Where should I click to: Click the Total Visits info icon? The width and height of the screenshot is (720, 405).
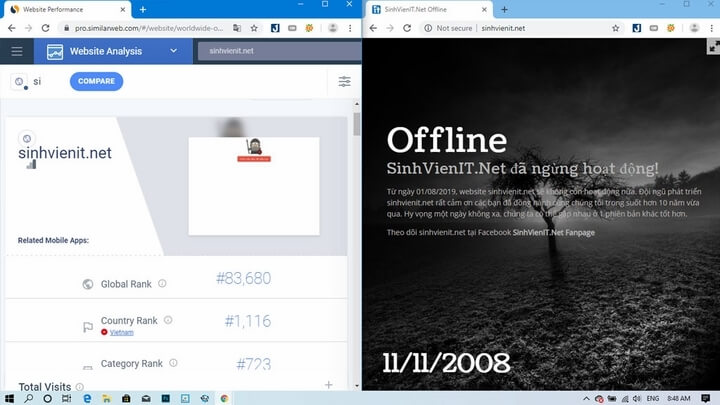(79, 387)
